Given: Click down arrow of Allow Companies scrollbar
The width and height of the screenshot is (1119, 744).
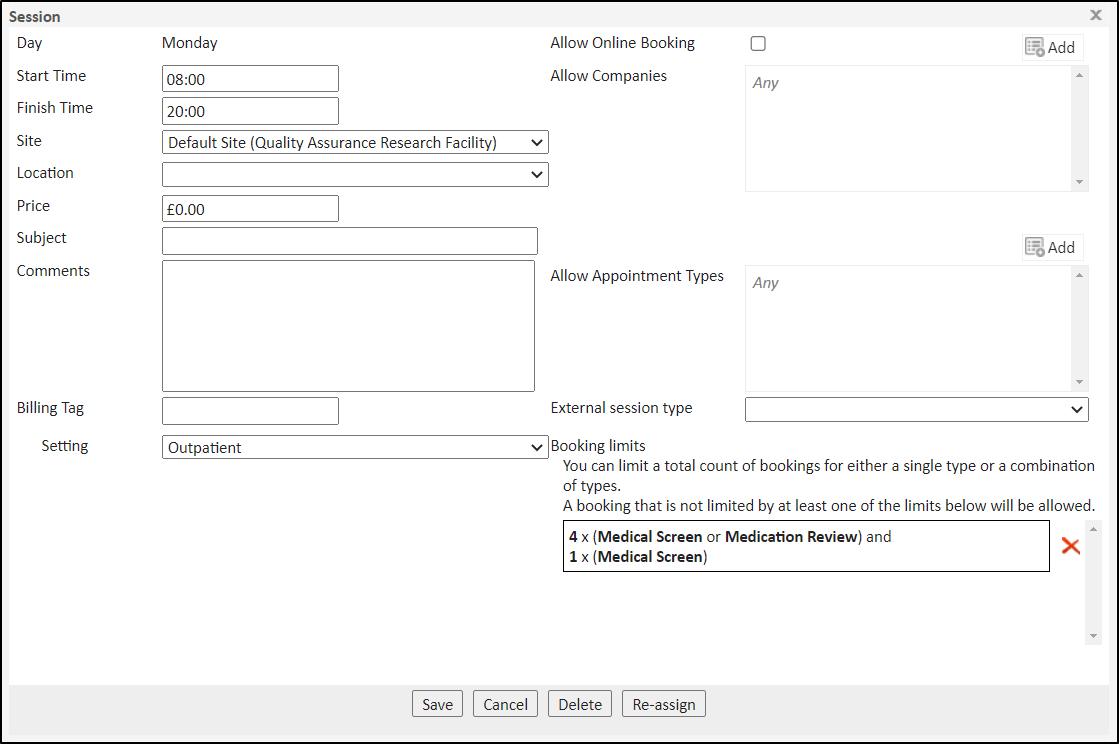Looking at the screenshot, I should (1079, 182).
